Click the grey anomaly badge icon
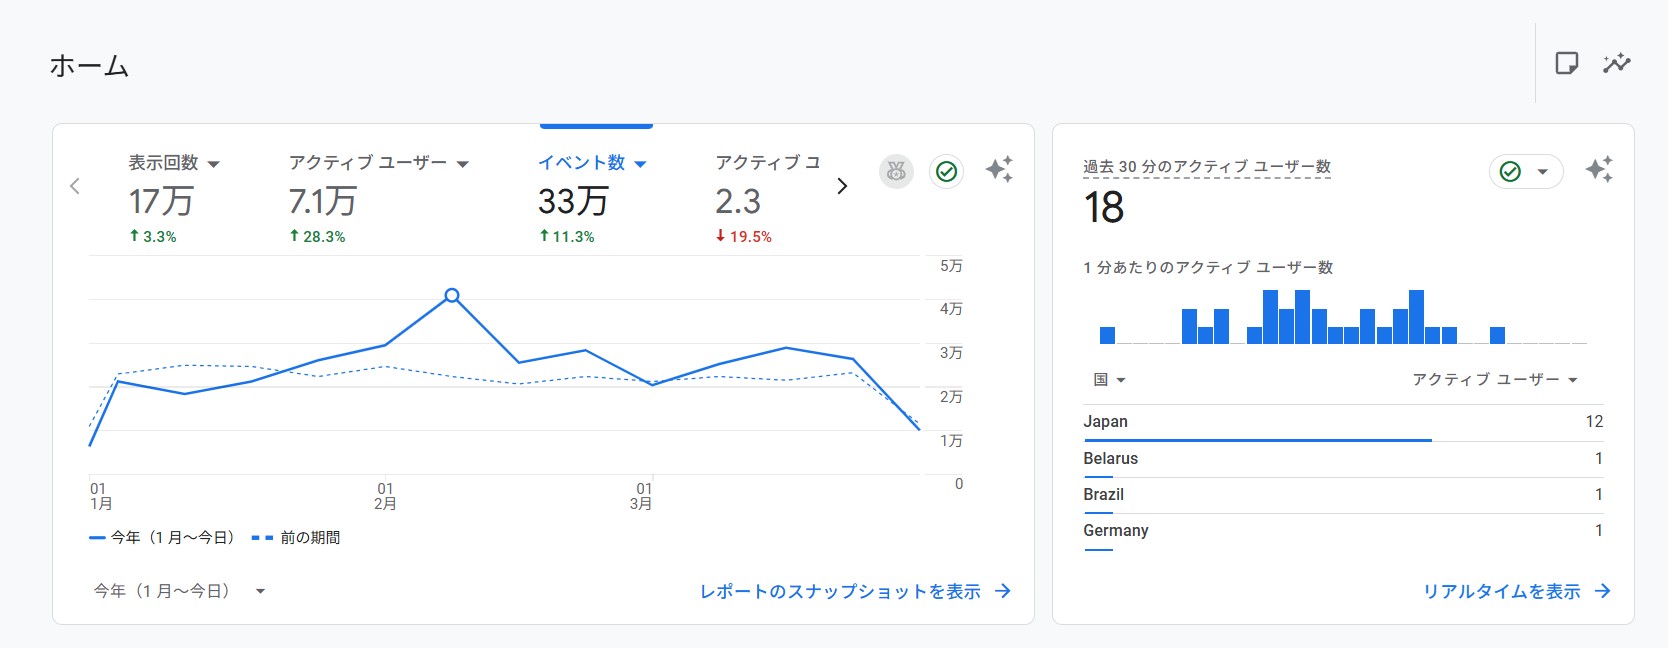1668x648 pixels. [x=896, y=172]
